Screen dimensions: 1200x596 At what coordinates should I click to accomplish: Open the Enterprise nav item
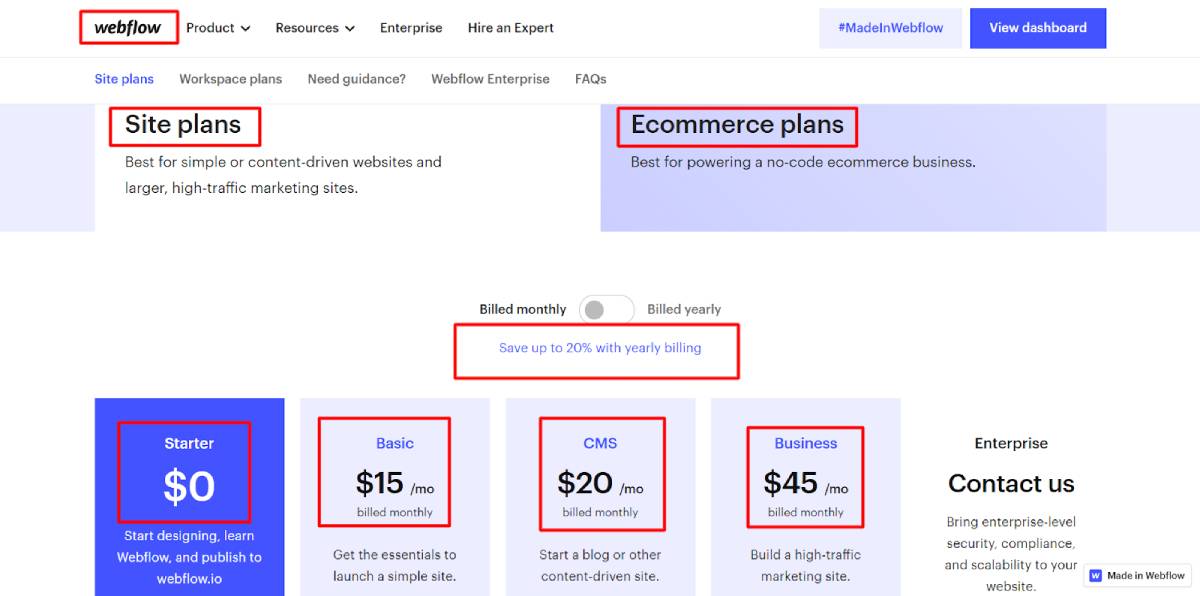(x=411, y=28)
